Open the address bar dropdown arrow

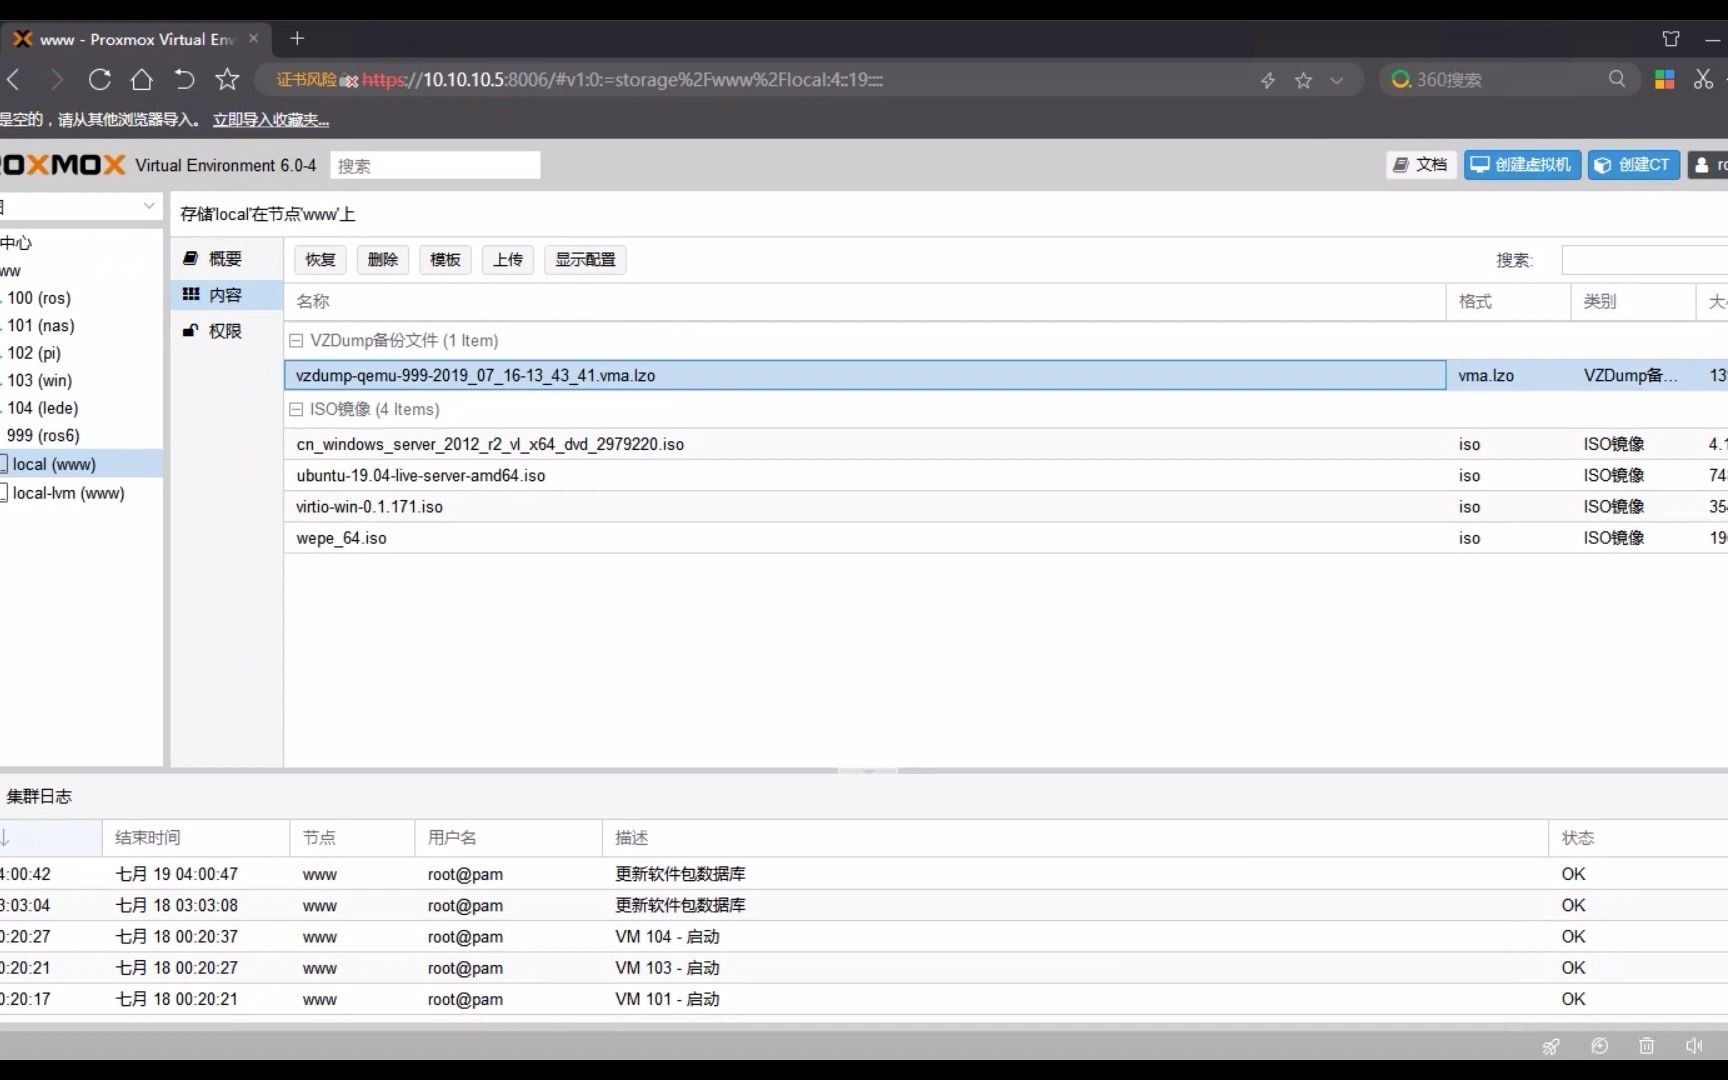click(1337, 79)
